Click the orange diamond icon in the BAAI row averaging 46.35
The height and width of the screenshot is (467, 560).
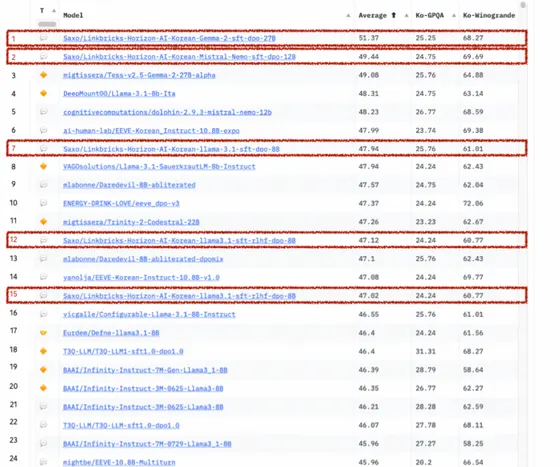click(x=44, y=388)
